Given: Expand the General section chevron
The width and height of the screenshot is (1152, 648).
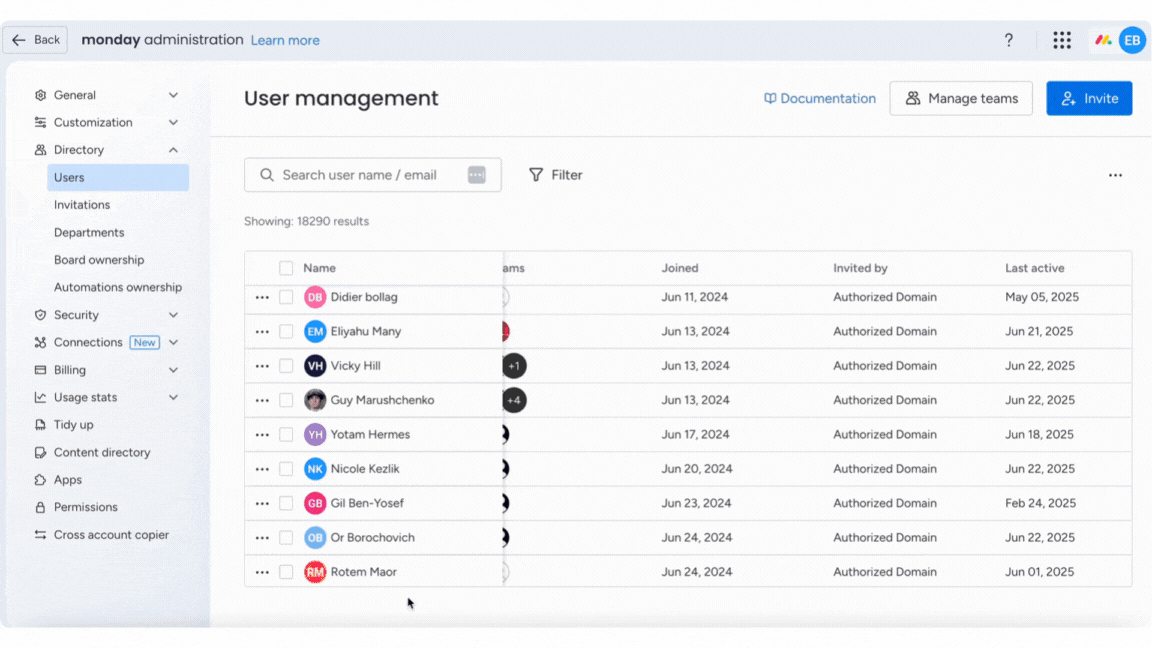Looking at the screenshot, I should [x=173, y=95].
